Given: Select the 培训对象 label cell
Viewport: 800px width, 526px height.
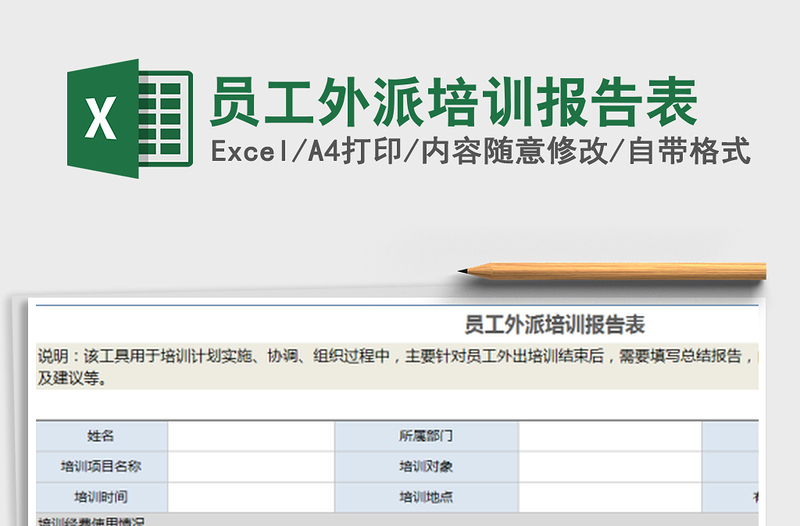Looking at the screenshot, I should pyautogui.click(x=427, y=466).
